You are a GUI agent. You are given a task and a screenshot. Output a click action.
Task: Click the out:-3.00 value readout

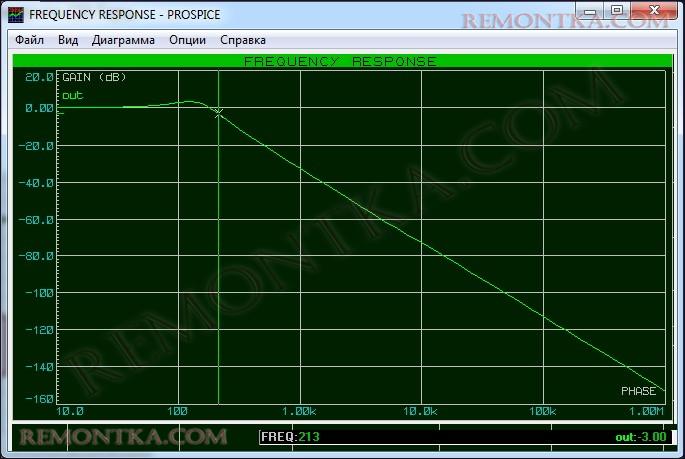coord(639,437)
